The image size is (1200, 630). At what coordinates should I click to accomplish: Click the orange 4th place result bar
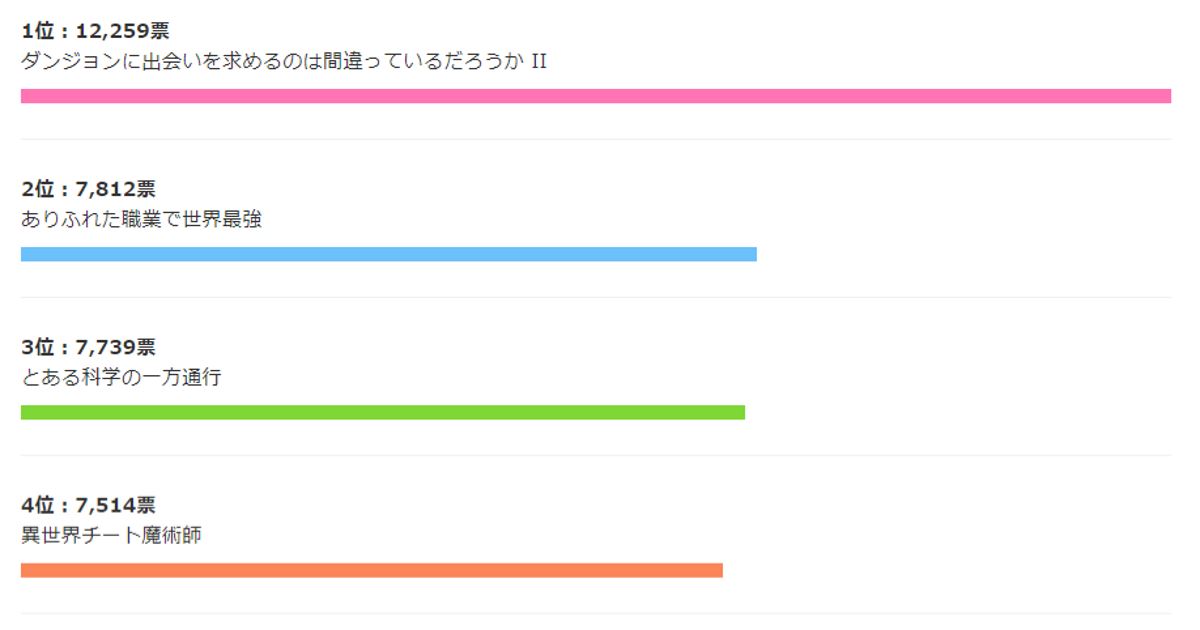click(x=371, y=570)
